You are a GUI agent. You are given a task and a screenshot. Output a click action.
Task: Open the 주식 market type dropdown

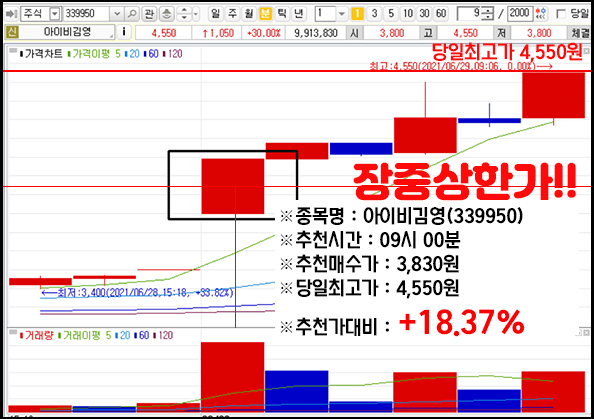tap(55, 14)
